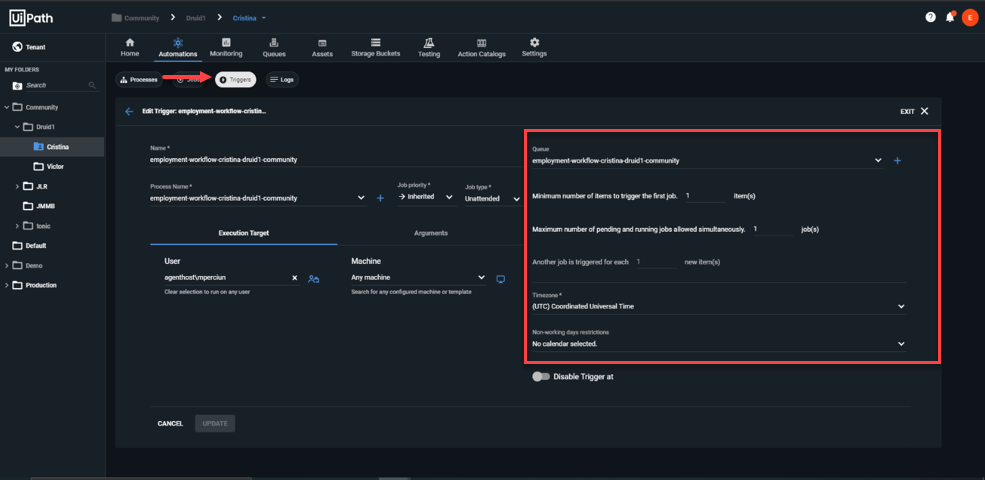Switch to Processes sub-tab

pos(139,80)
